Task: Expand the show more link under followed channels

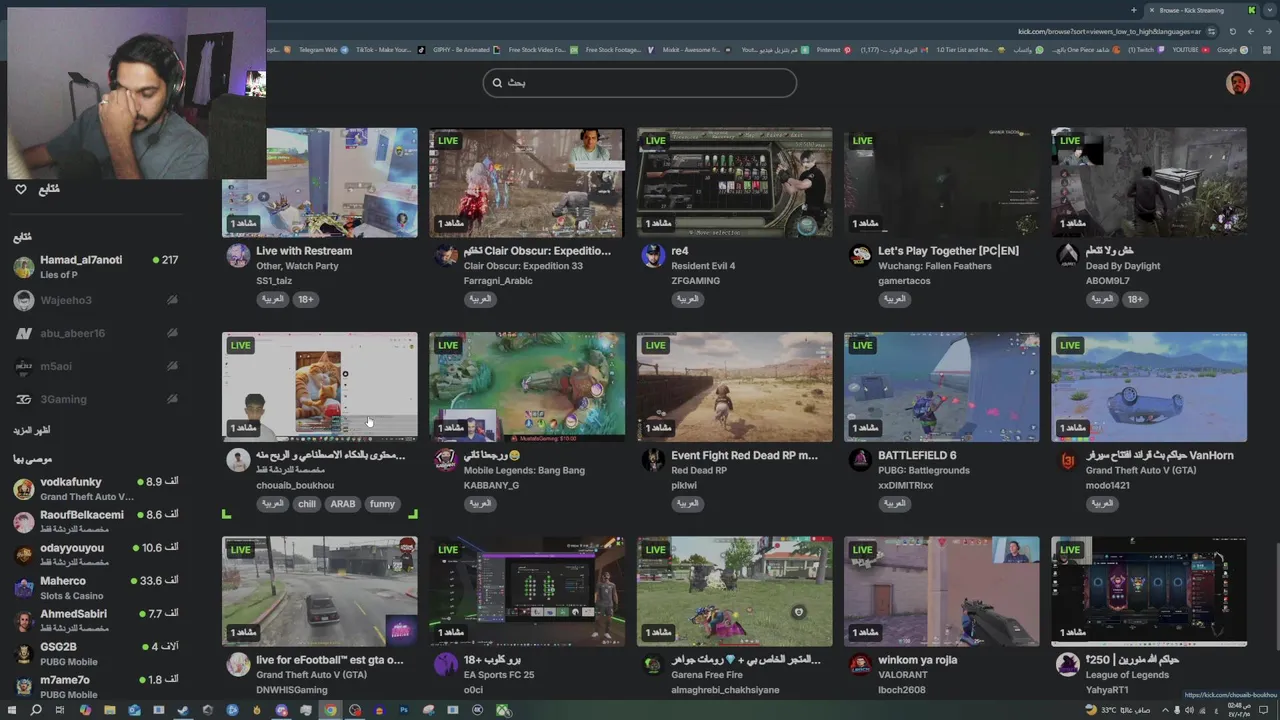Action: [x=32, y=430]
